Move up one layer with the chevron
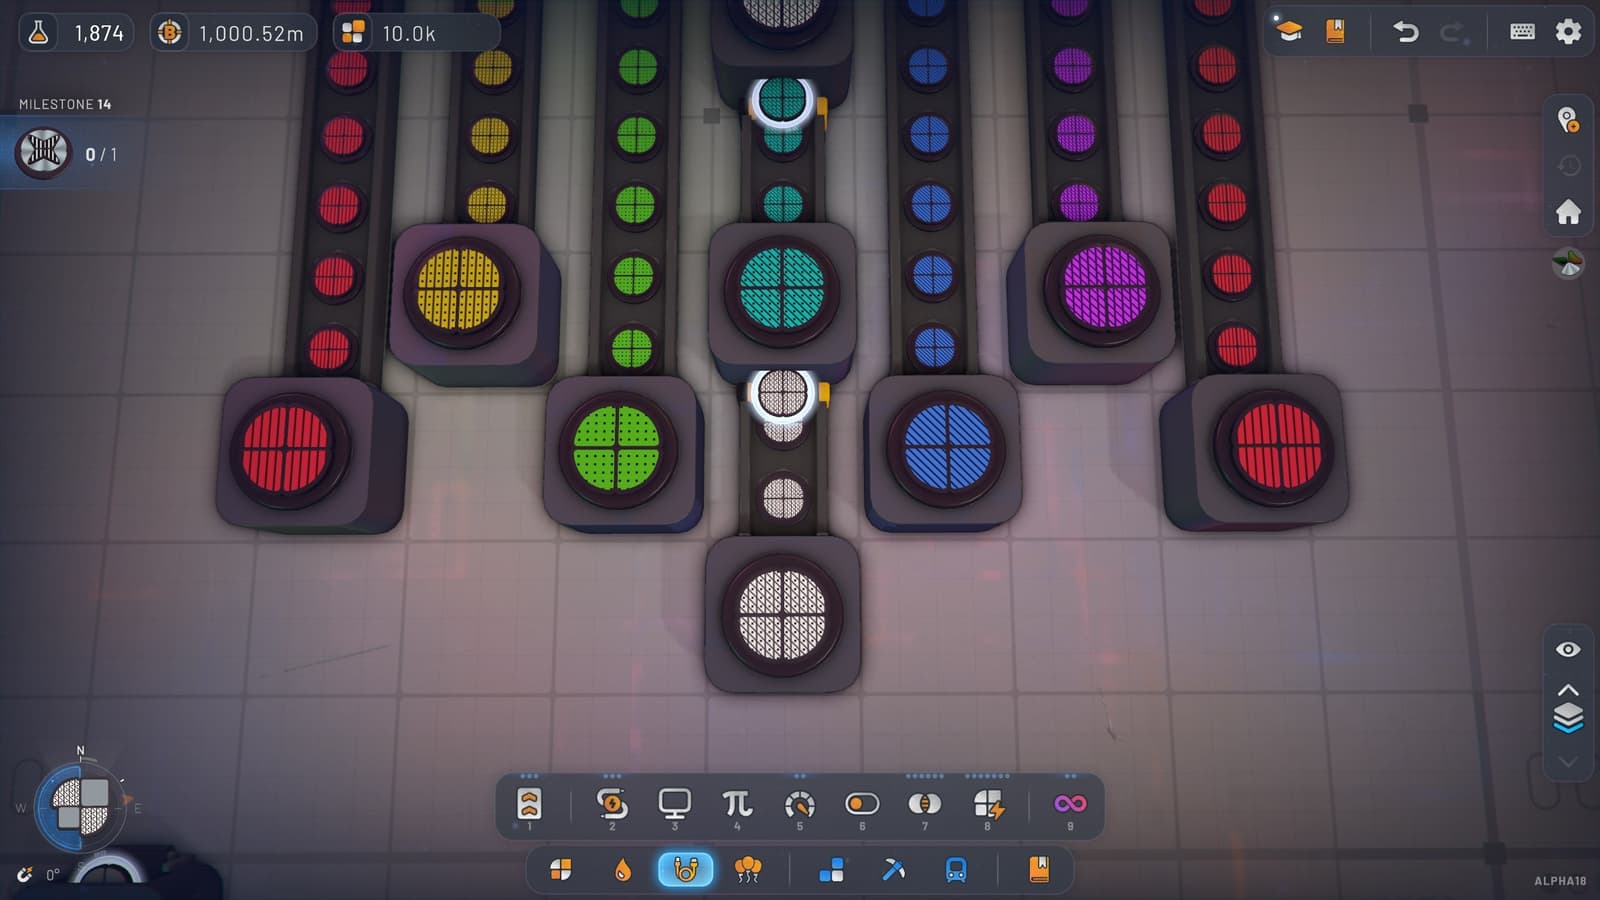The width and height of the screenshot is (1600, 900). coord(1568,690)
